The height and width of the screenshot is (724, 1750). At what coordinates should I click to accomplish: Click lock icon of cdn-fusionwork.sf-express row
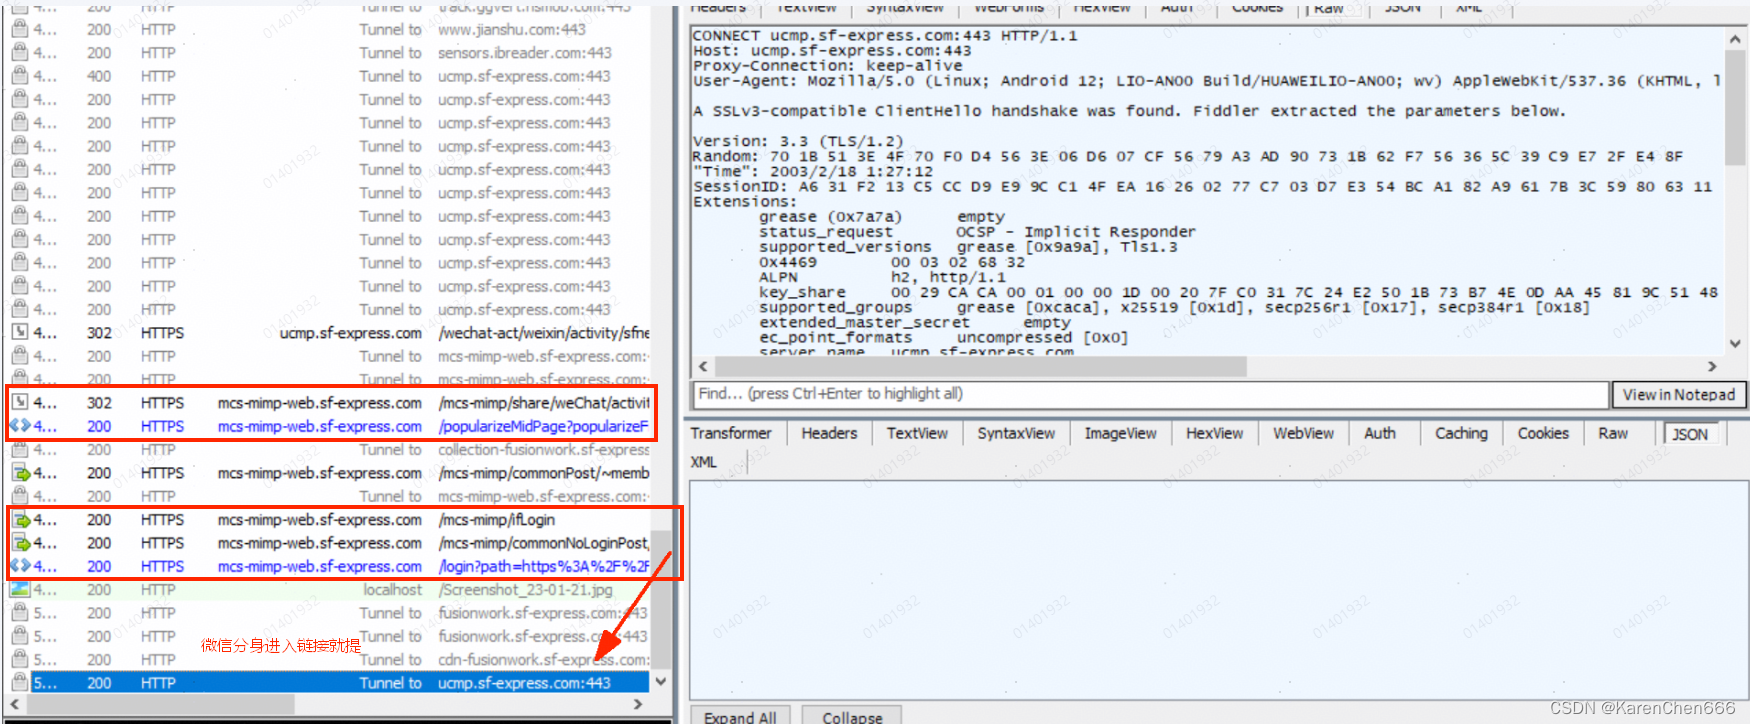pyautogui.click(x=19, y=659)
